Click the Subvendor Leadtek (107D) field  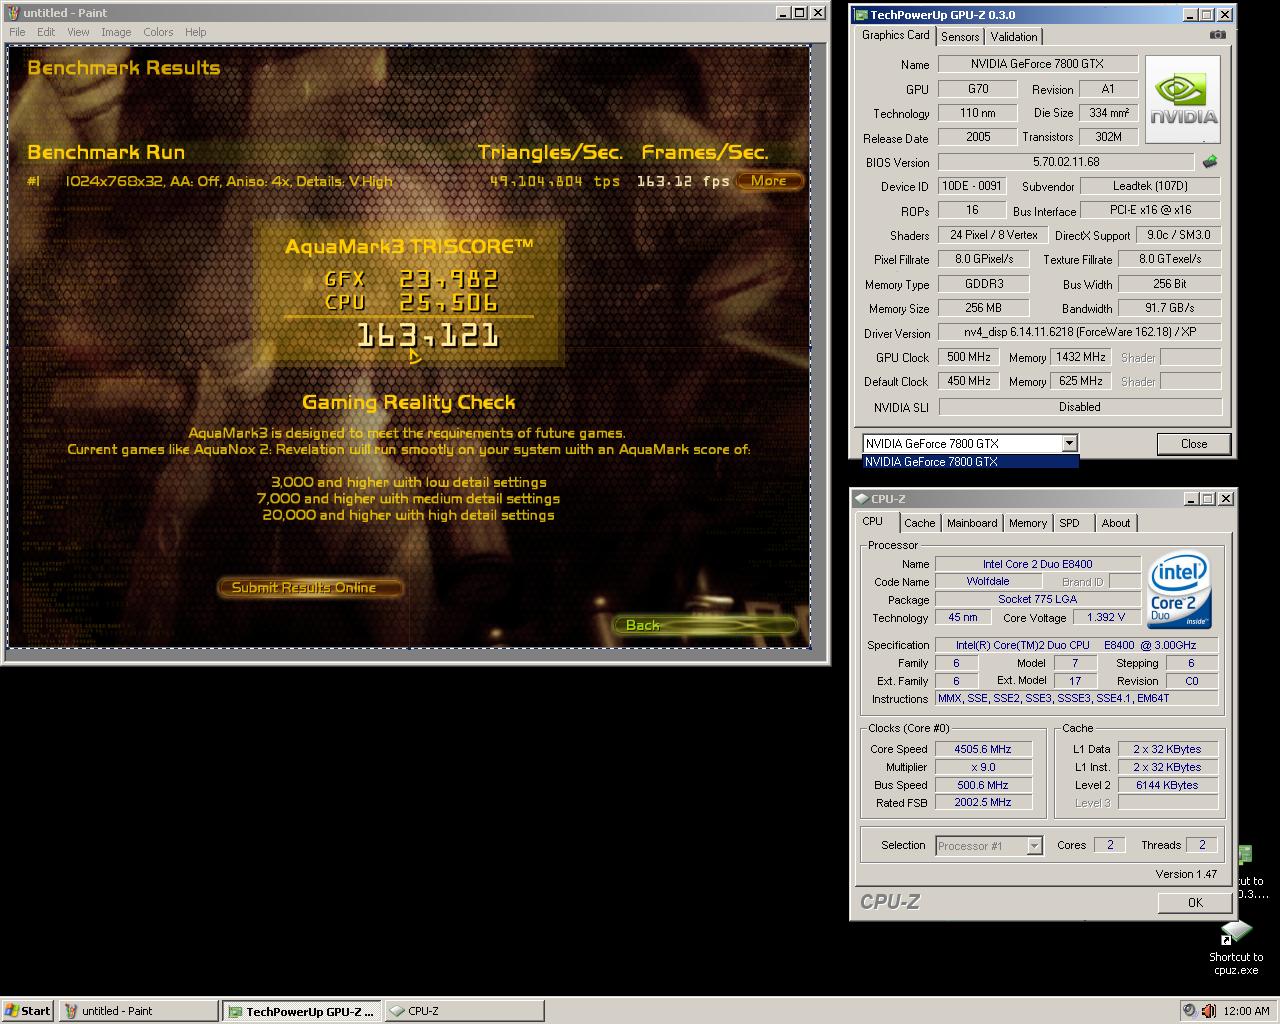pyautogui.click(x=1150, y=186)
